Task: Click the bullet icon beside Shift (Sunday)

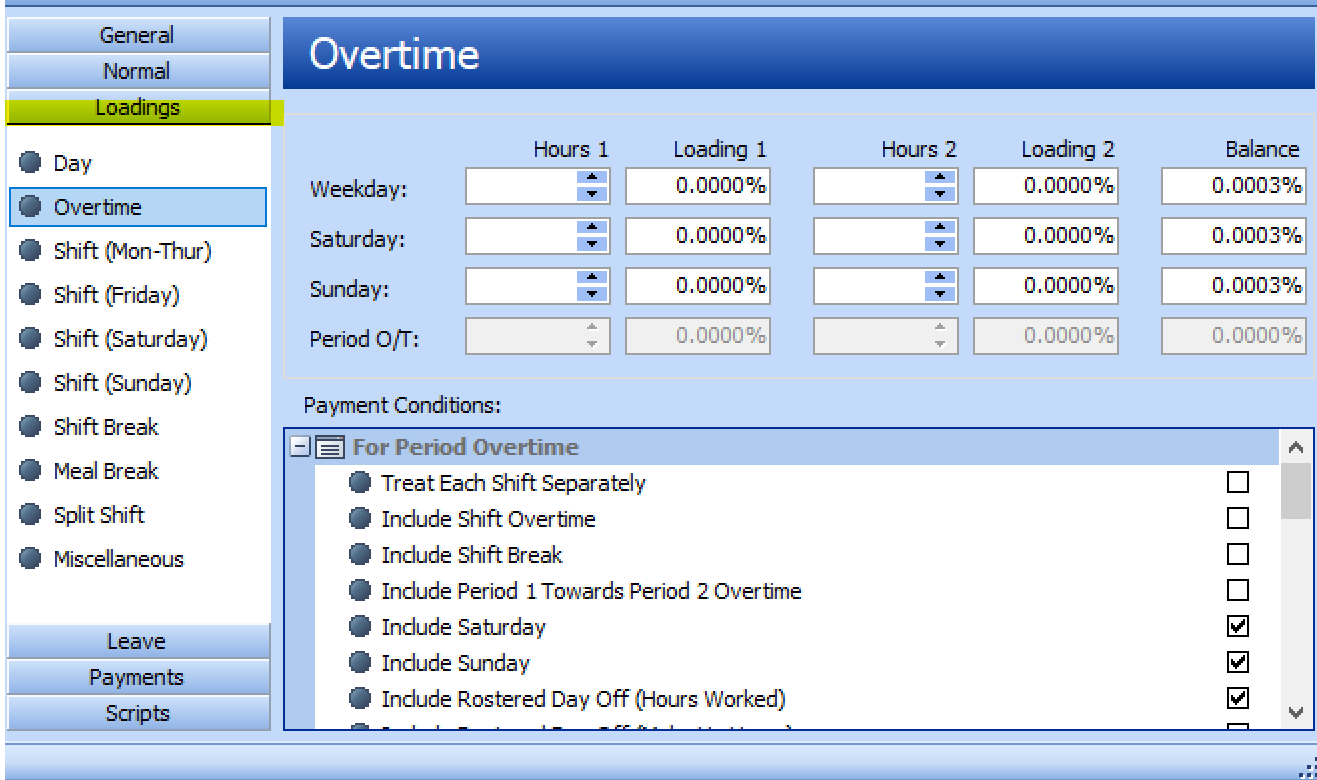Action: pyautogui.click(x=31, y=382)
